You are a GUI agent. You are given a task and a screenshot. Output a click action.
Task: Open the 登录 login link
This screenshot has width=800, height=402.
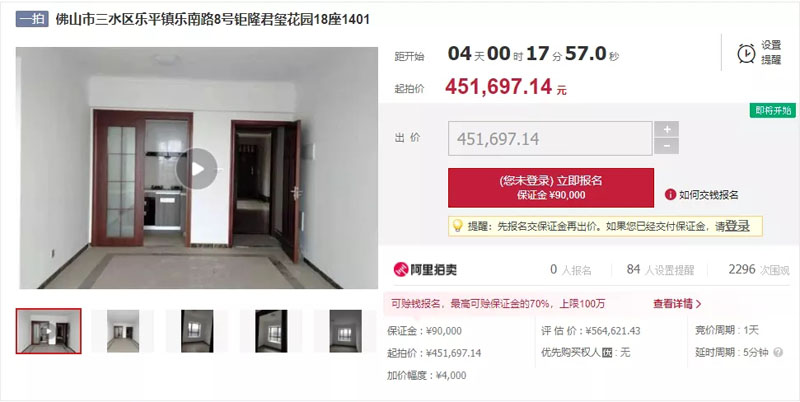tap(737, 226)
